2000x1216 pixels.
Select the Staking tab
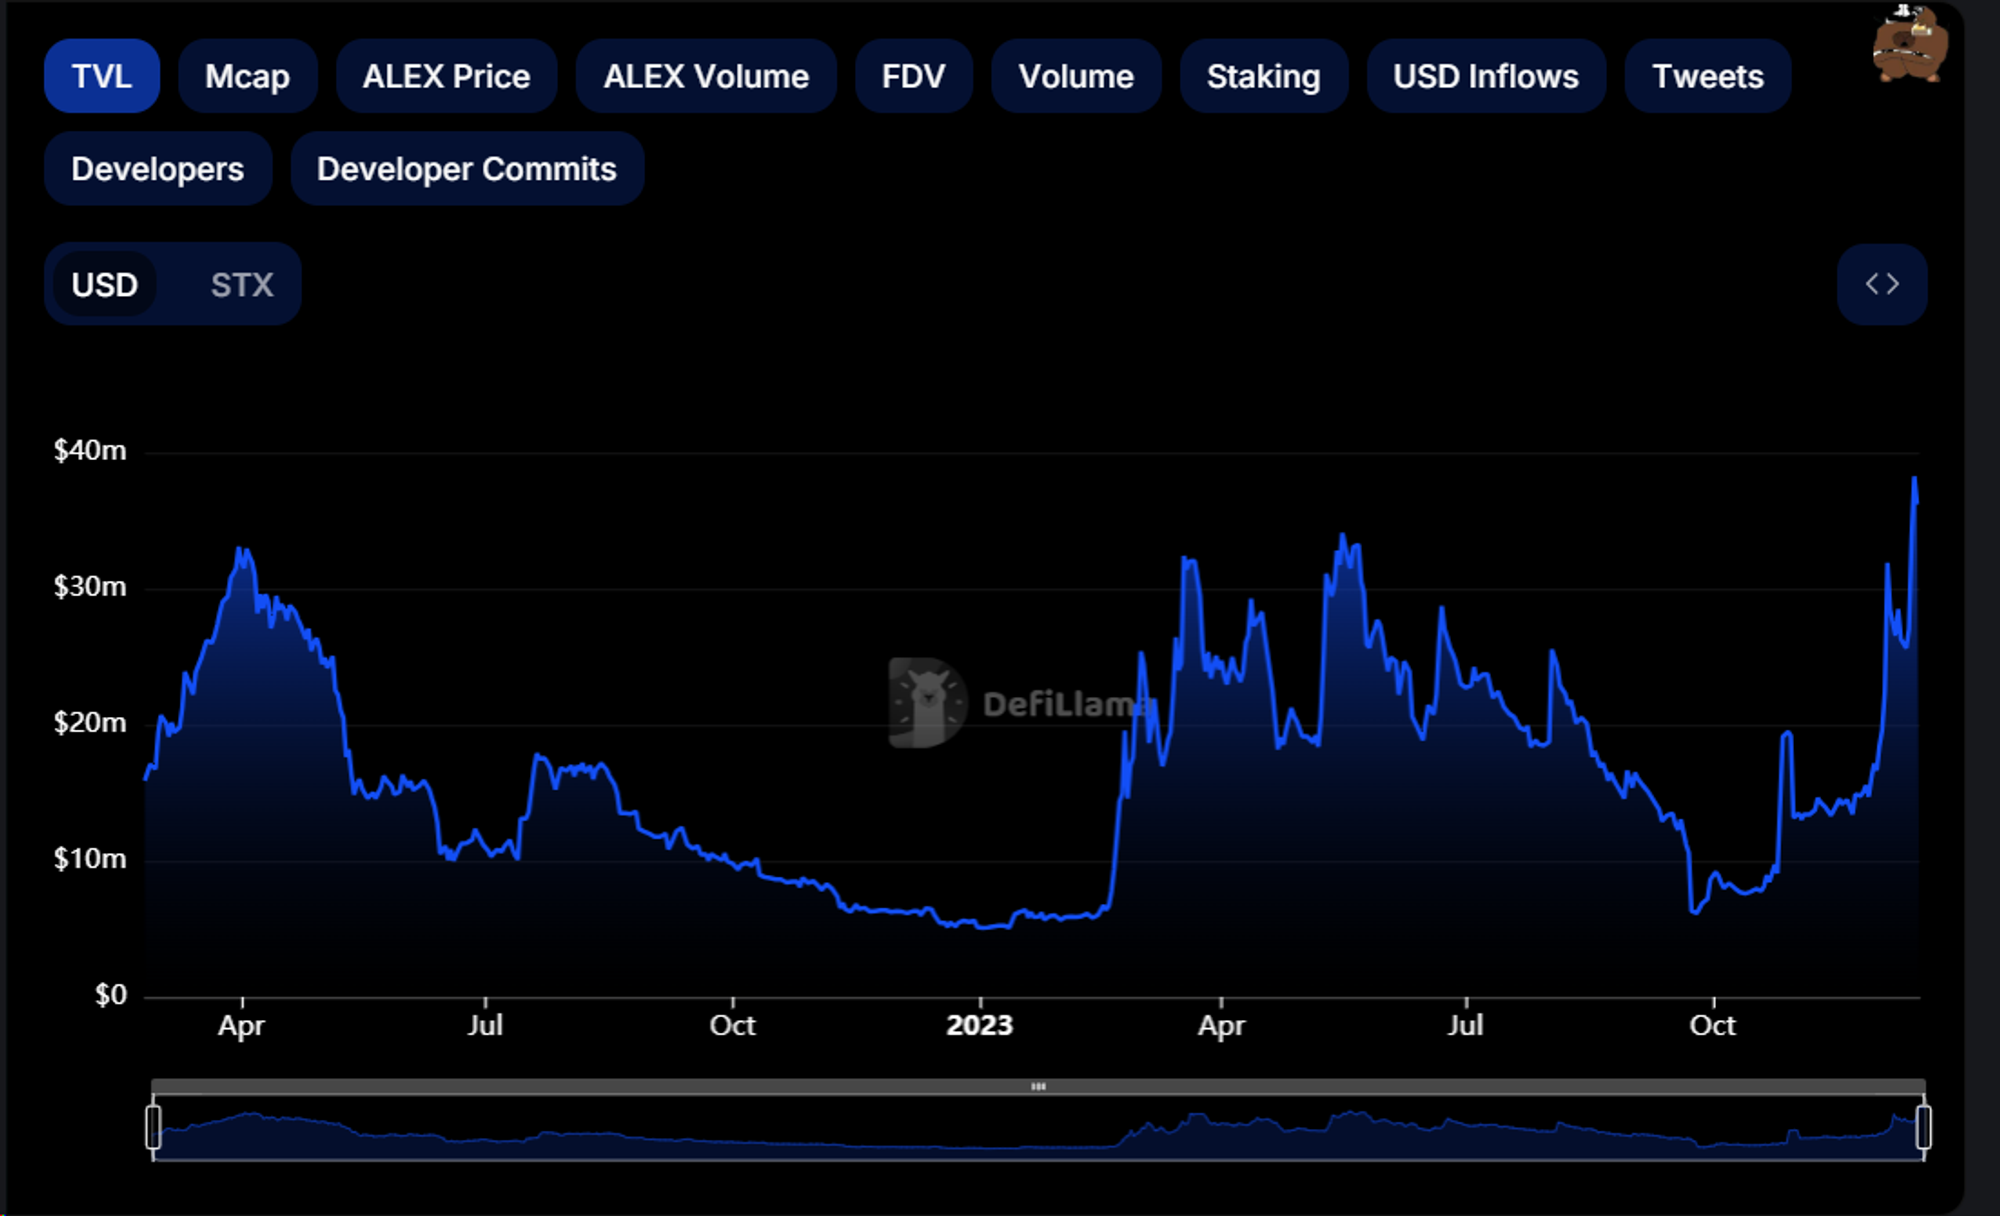point(1263,75)
